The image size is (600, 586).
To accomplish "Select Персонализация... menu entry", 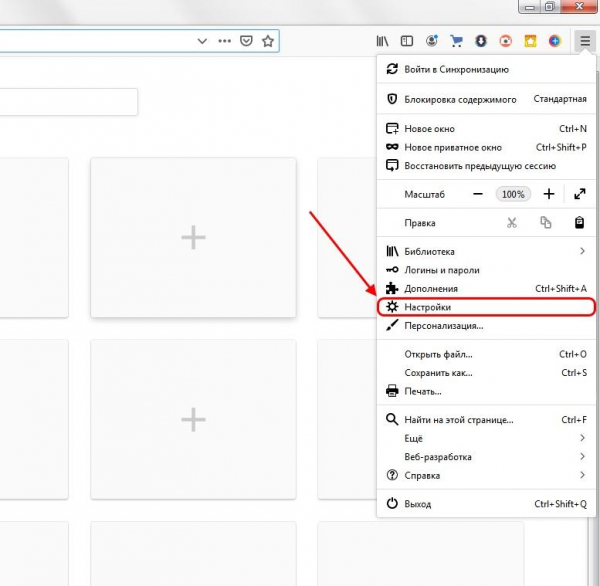I will (486, 326).
